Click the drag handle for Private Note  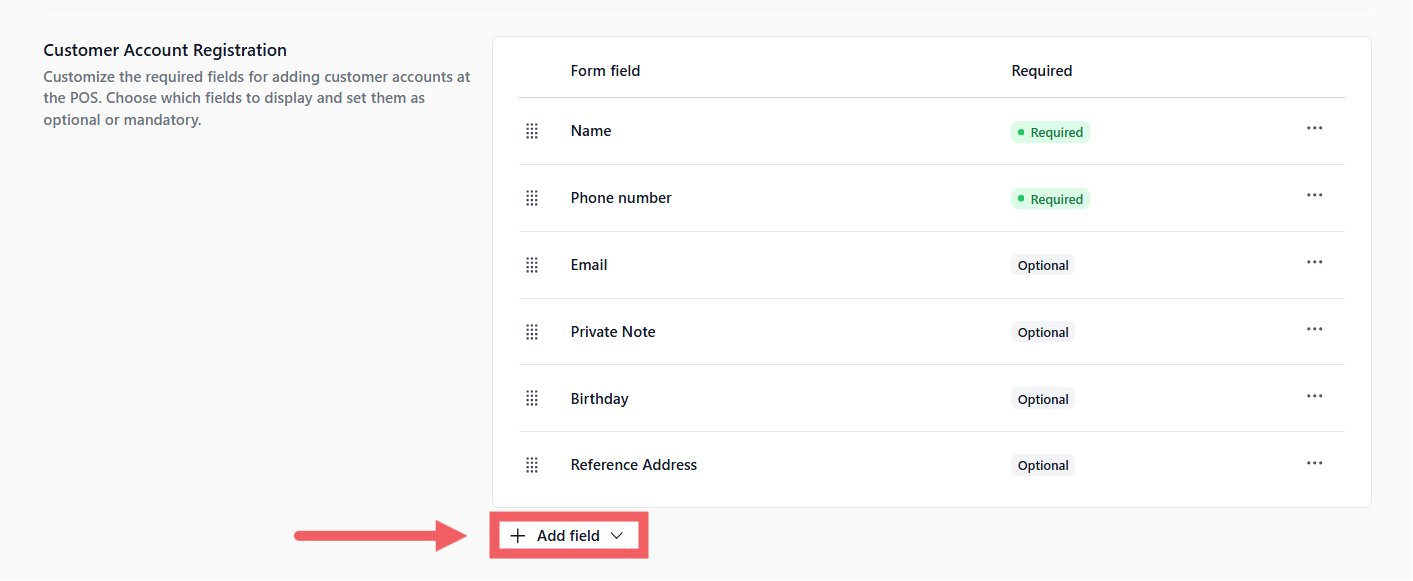click(532, 332)
